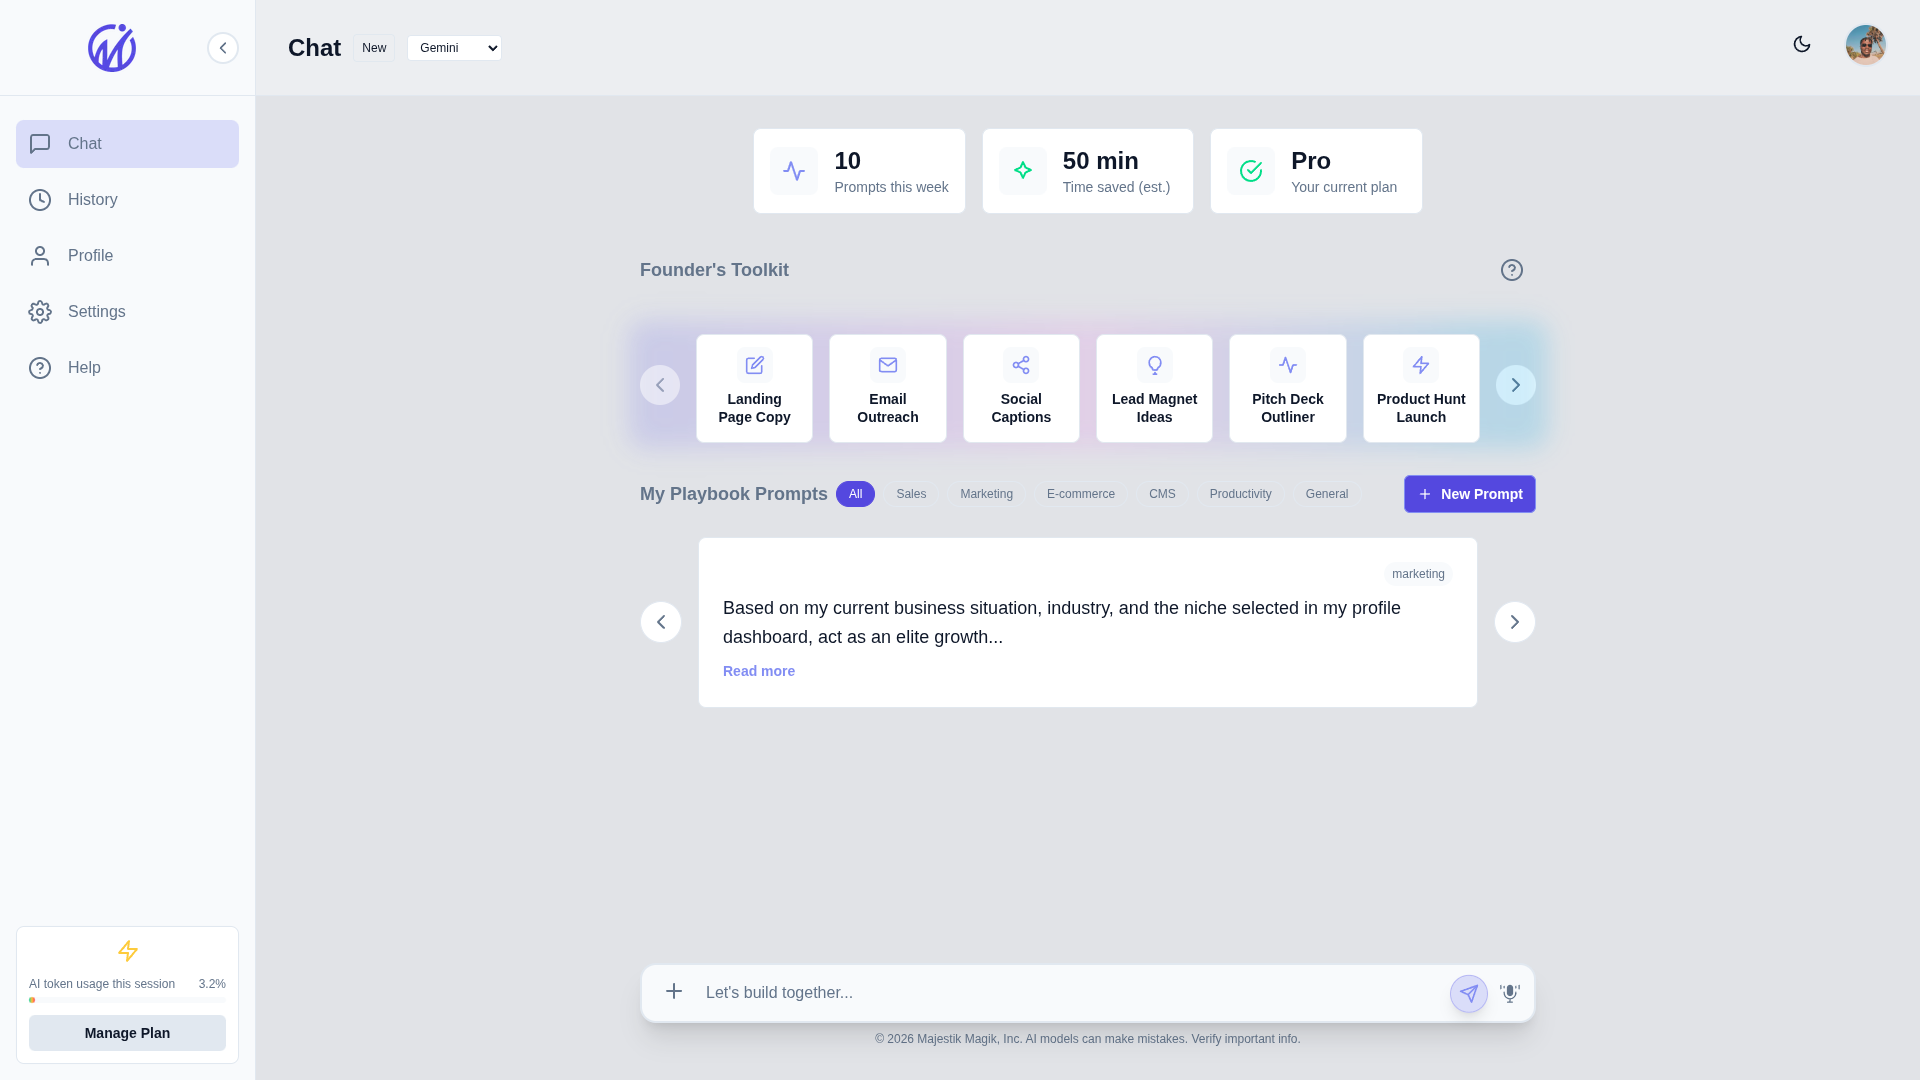Show next playbook prompt
1920x1080 pixels.
point(1515,622)
